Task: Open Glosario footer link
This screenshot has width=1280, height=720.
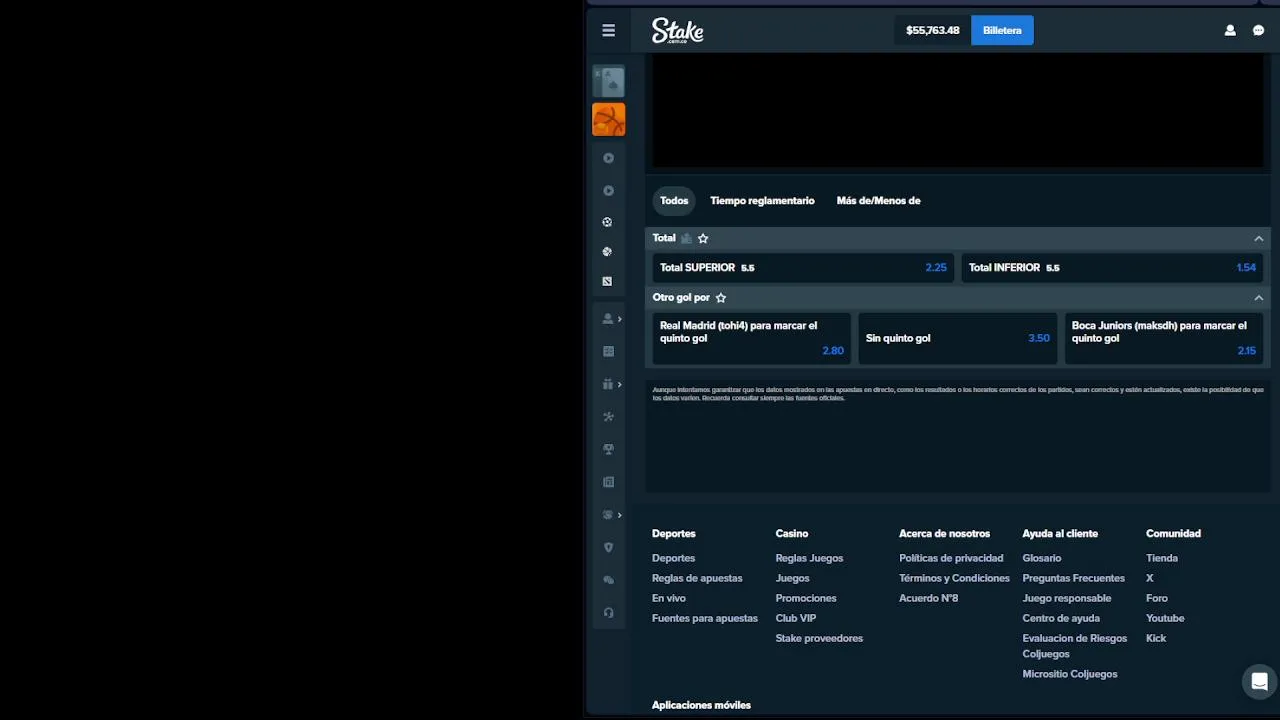Action: pos(1042,558)
